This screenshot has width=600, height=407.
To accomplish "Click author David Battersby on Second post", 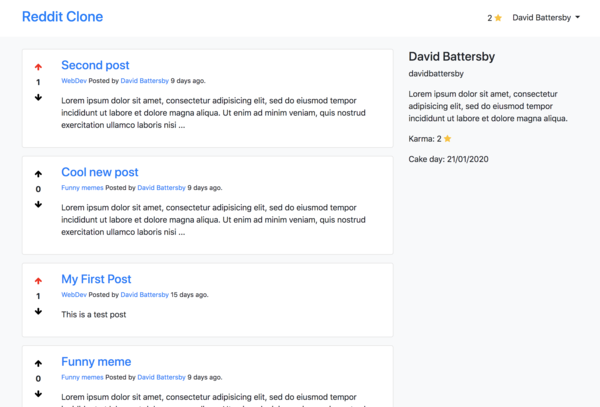I will [145, 80].
